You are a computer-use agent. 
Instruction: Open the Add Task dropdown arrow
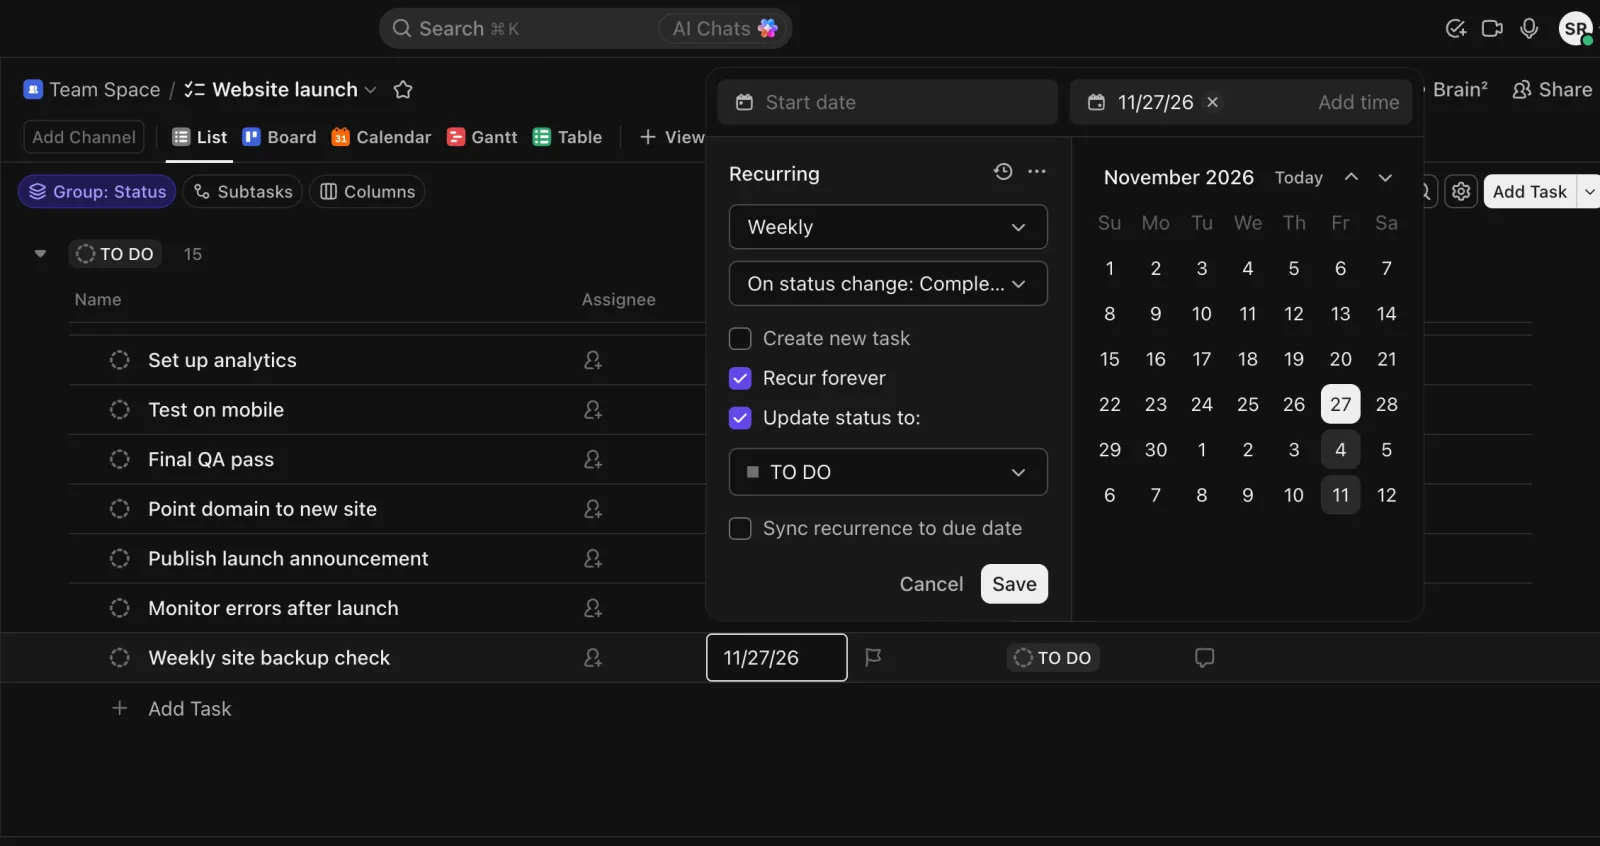[1589, 191]
